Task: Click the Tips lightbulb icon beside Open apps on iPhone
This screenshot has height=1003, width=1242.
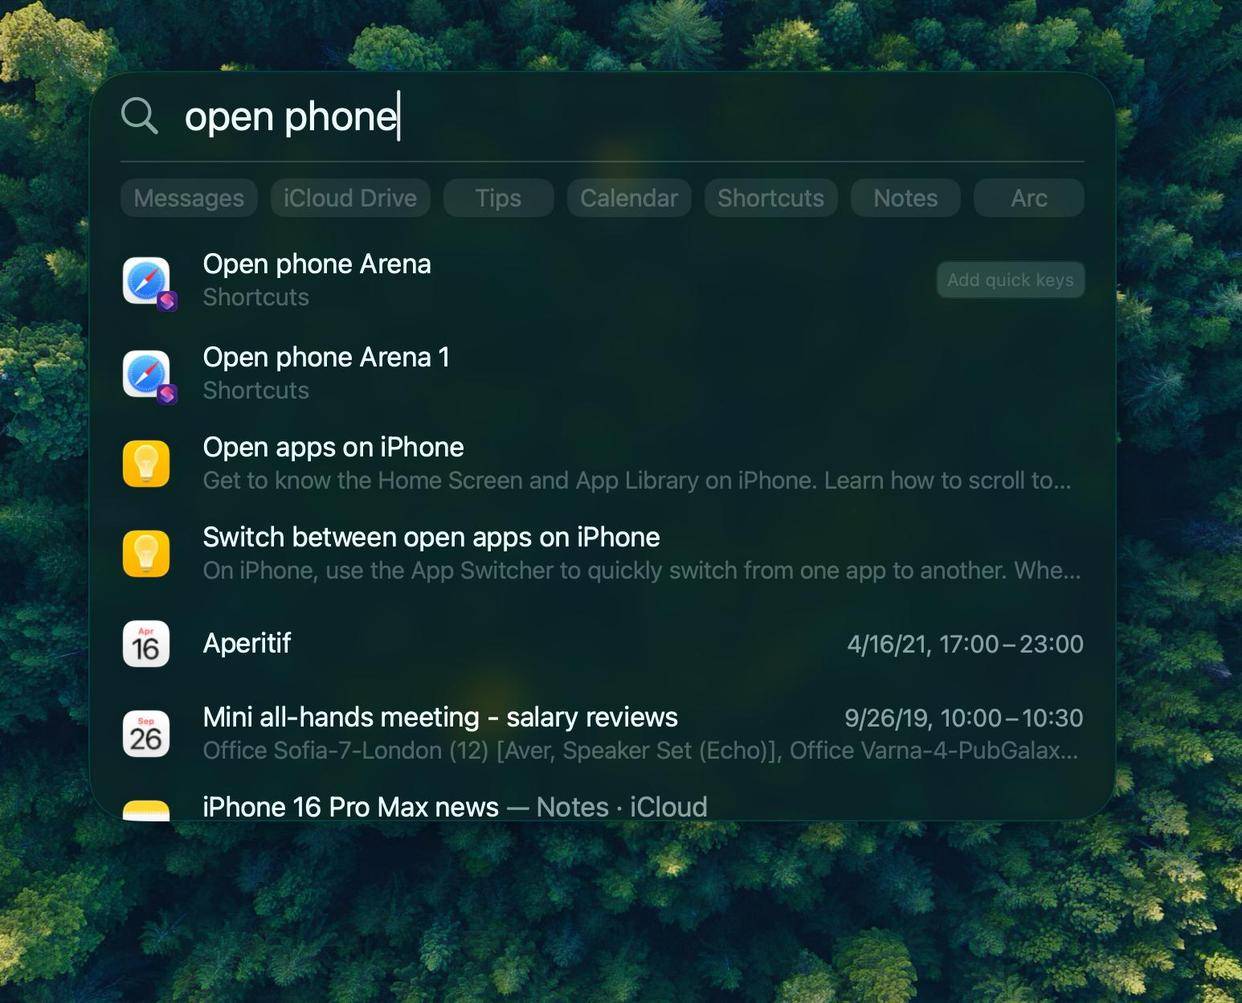Action: (146, 464)
